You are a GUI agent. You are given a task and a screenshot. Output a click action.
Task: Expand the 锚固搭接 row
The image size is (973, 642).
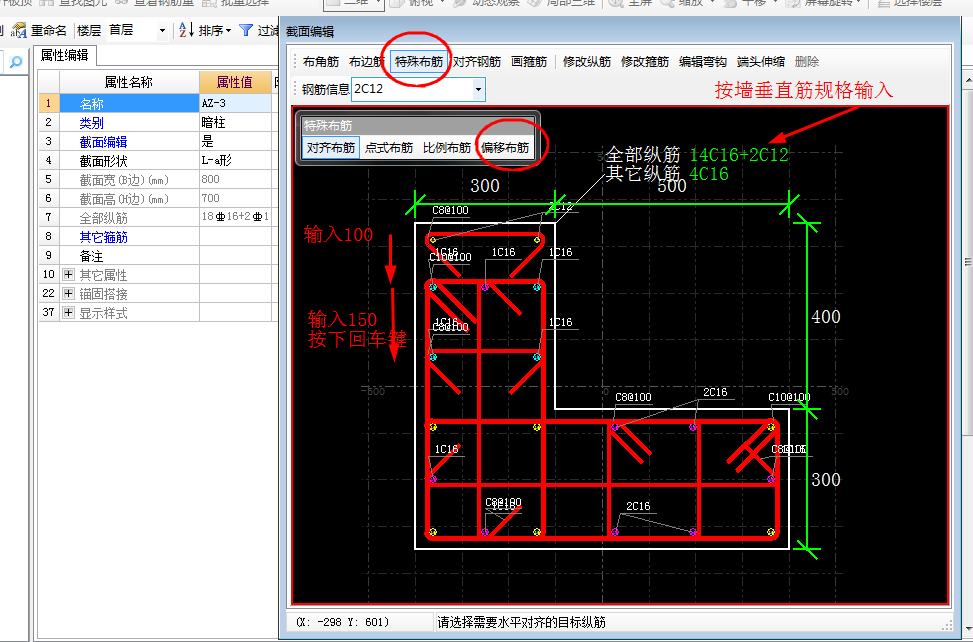68,293
